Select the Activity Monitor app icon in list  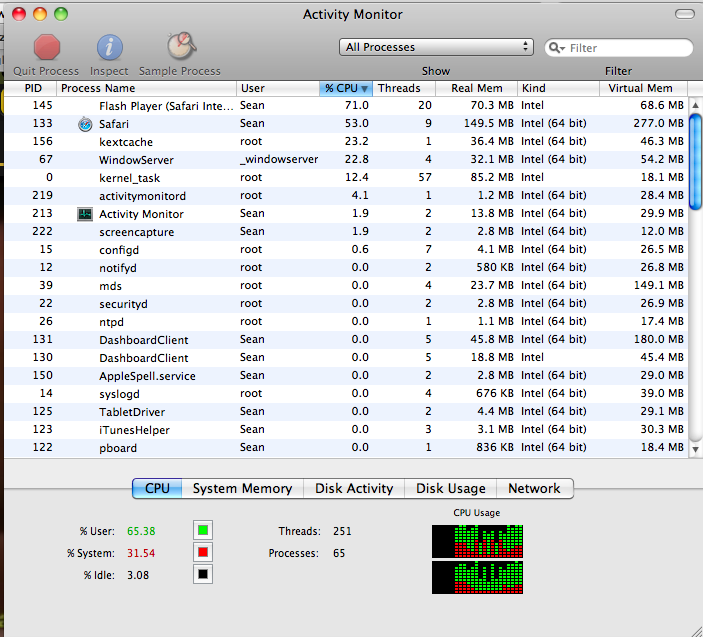[x=85, y=214]
